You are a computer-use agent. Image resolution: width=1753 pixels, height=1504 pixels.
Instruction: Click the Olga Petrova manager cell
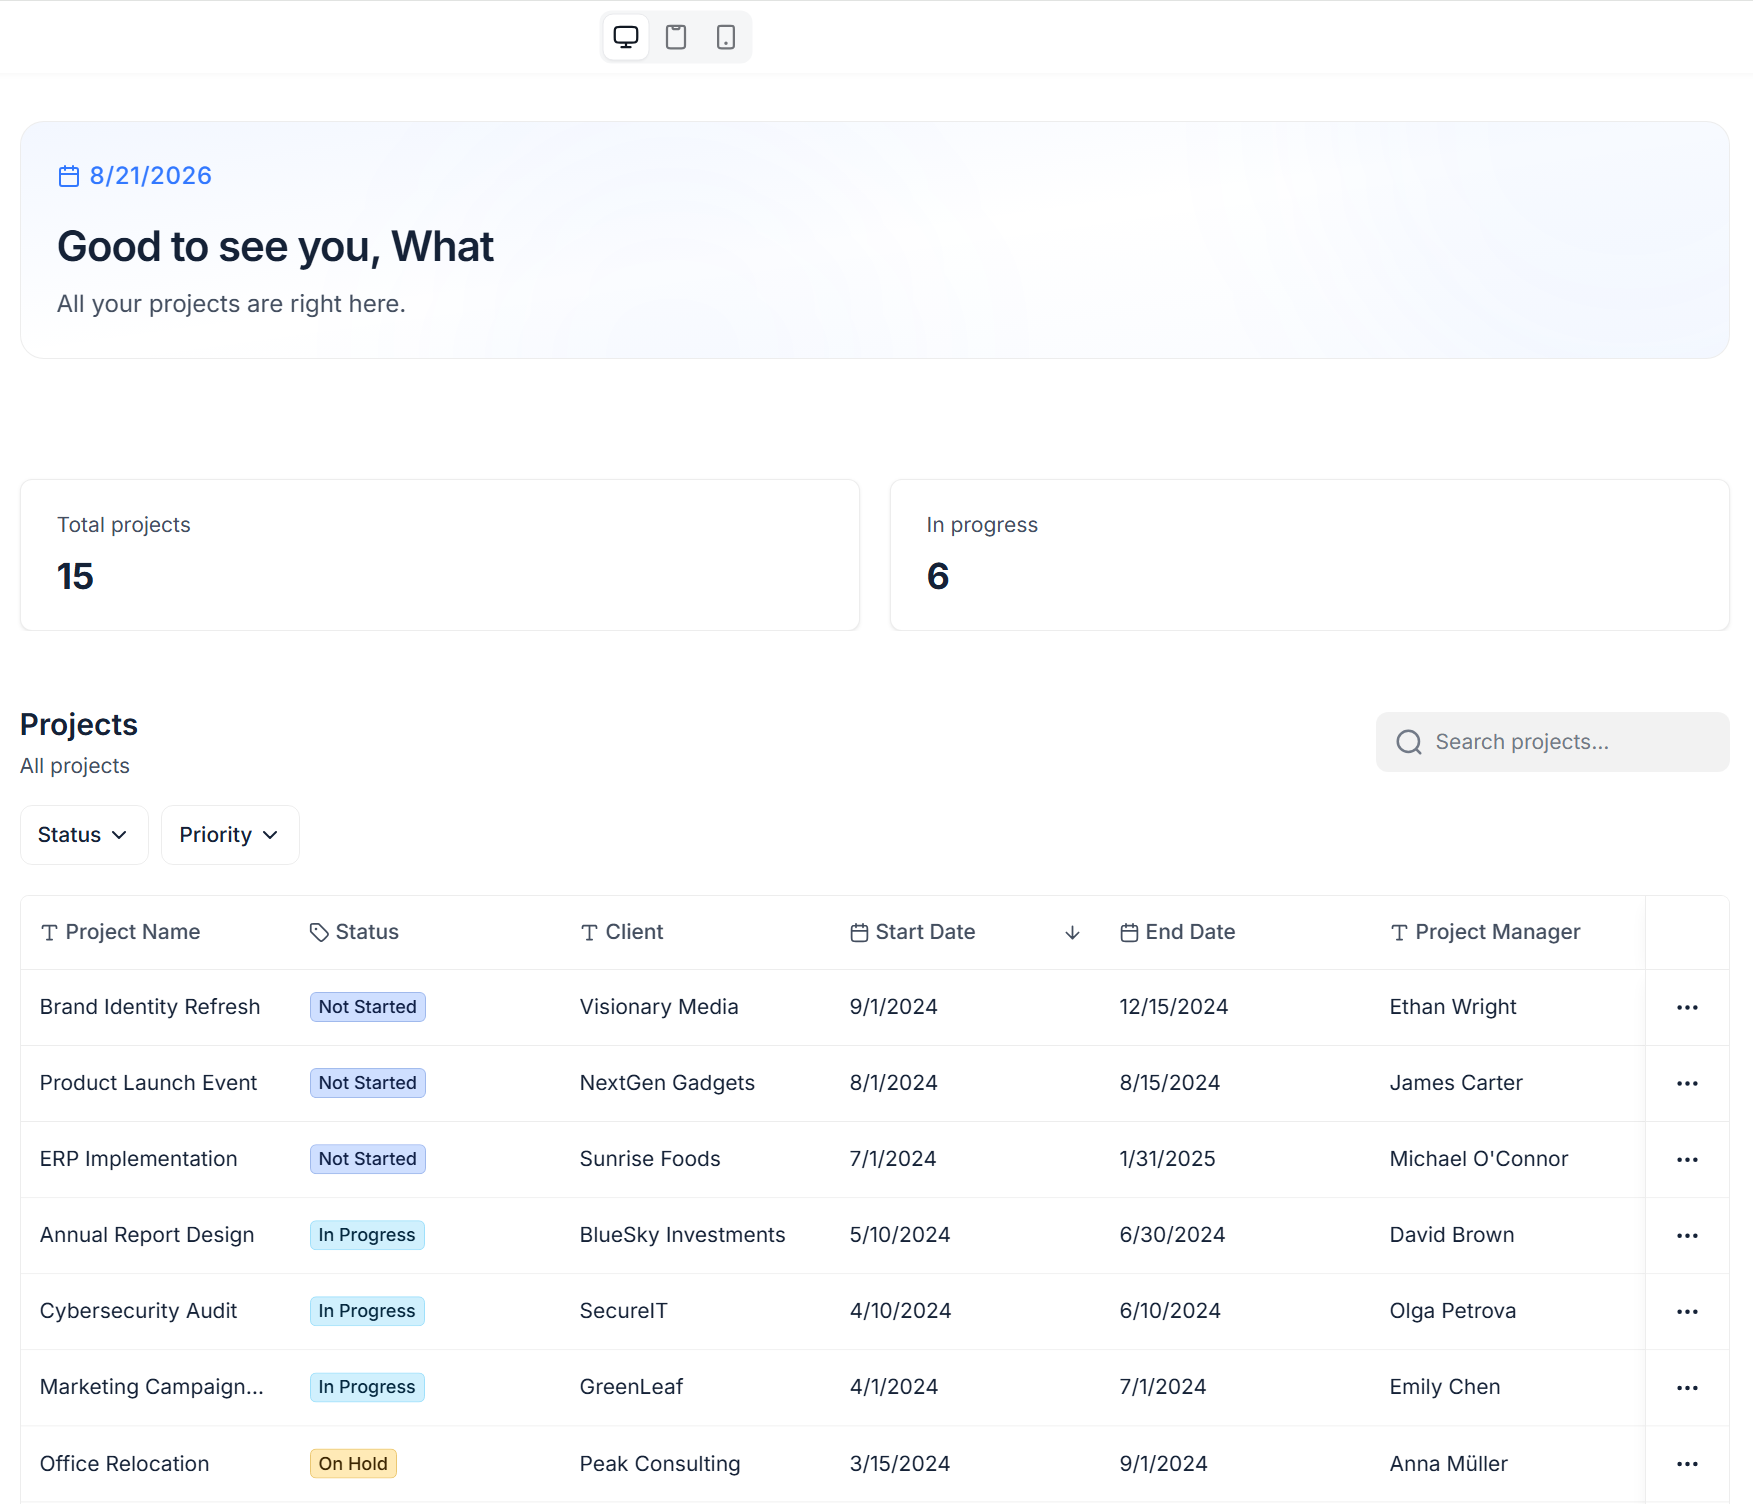(1452, 1311)
